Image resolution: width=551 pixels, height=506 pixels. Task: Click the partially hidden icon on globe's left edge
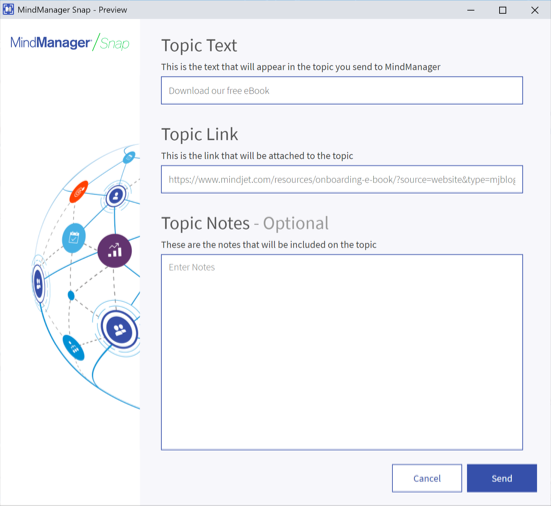(x=38, y=284)
